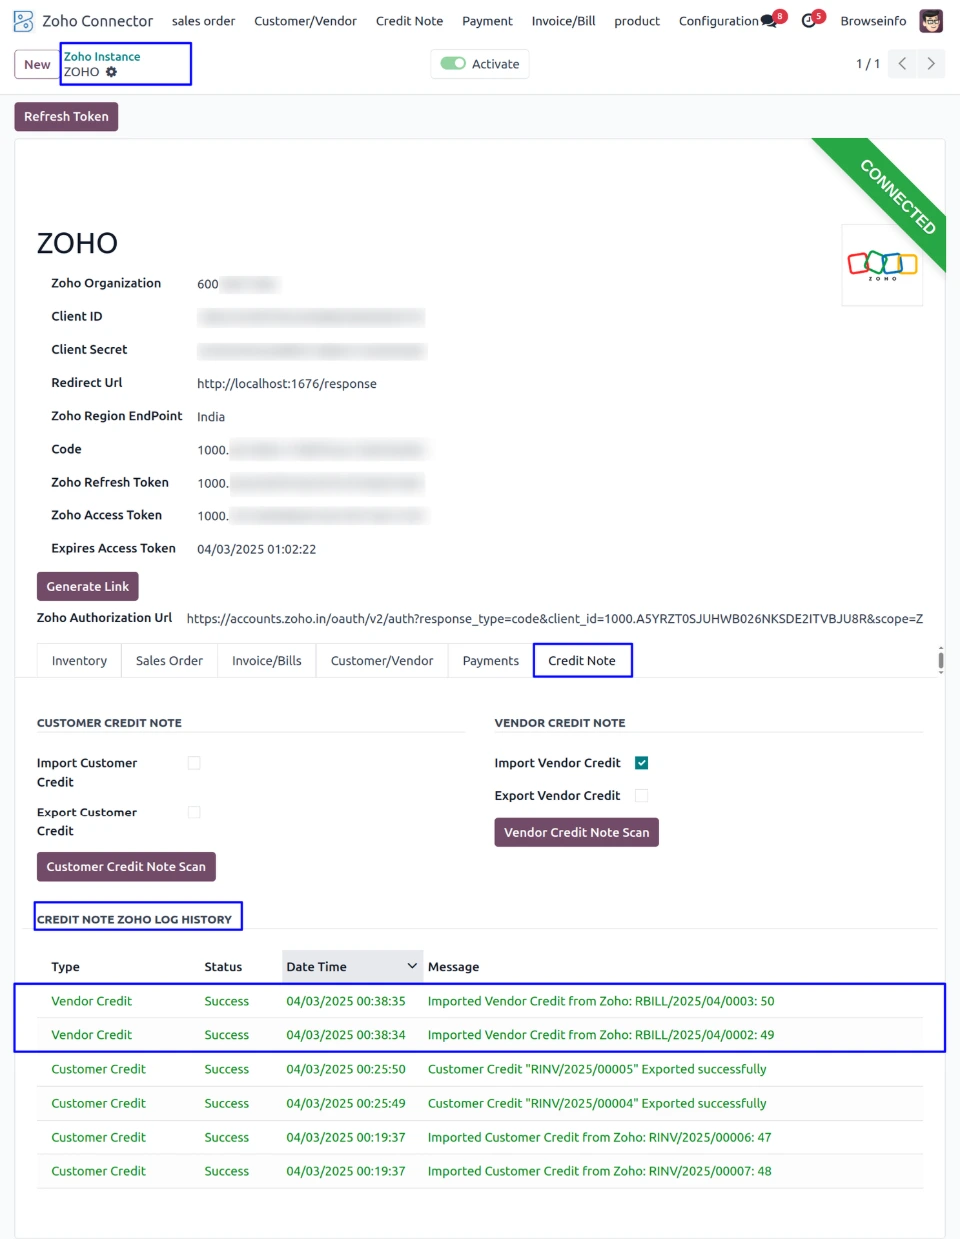Open the Customer/Vendor top menu
Screen dimensions: 960x1239
(x=305, y=21)
